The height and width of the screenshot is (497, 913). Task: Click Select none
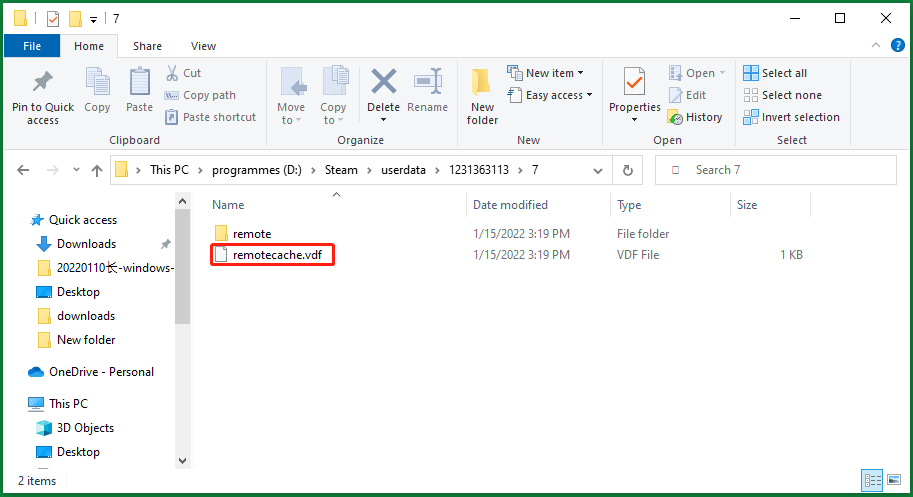coord(782,95)
